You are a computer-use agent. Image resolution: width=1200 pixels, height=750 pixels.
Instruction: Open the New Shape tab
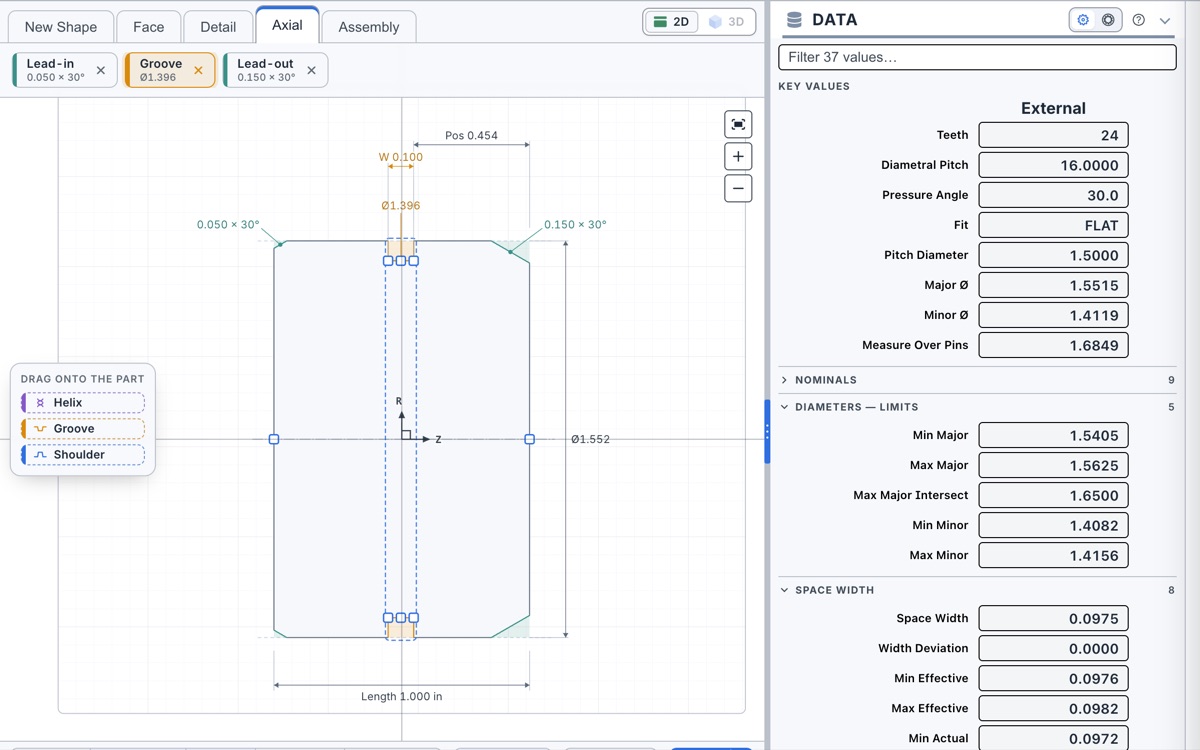pyautogui.click(x=61, y=27)
